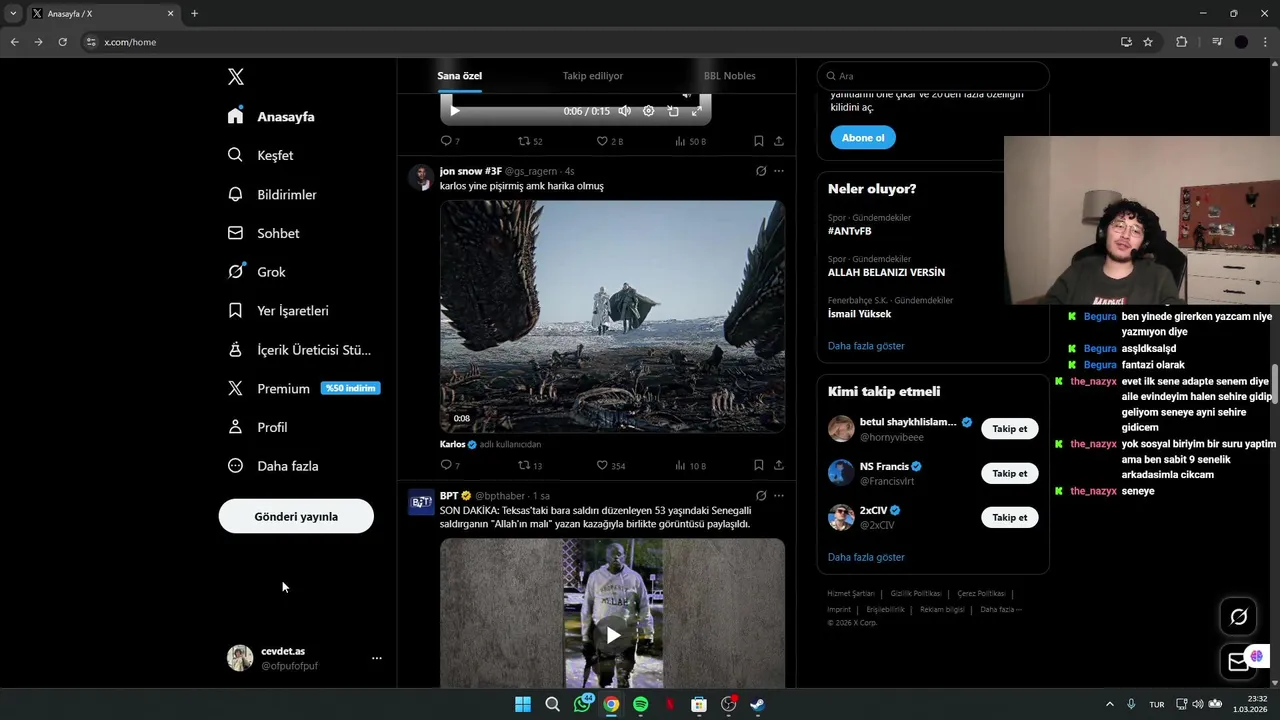The height and width of the screenshot is (720, 1280).
Task: Toggle picture-in-picture on top video
Action: click(673, 111)
